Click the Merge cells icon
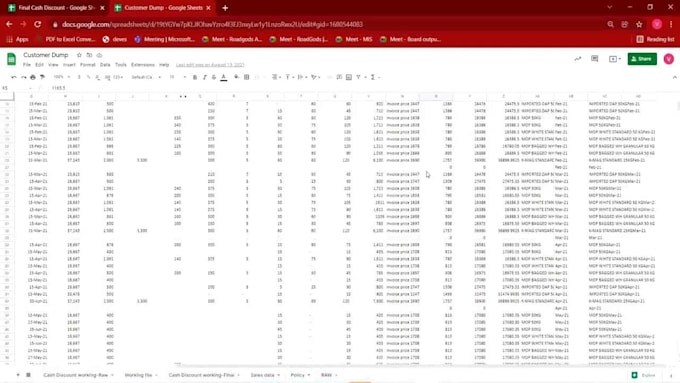680x383 pixels. click(x=257, y=77)
